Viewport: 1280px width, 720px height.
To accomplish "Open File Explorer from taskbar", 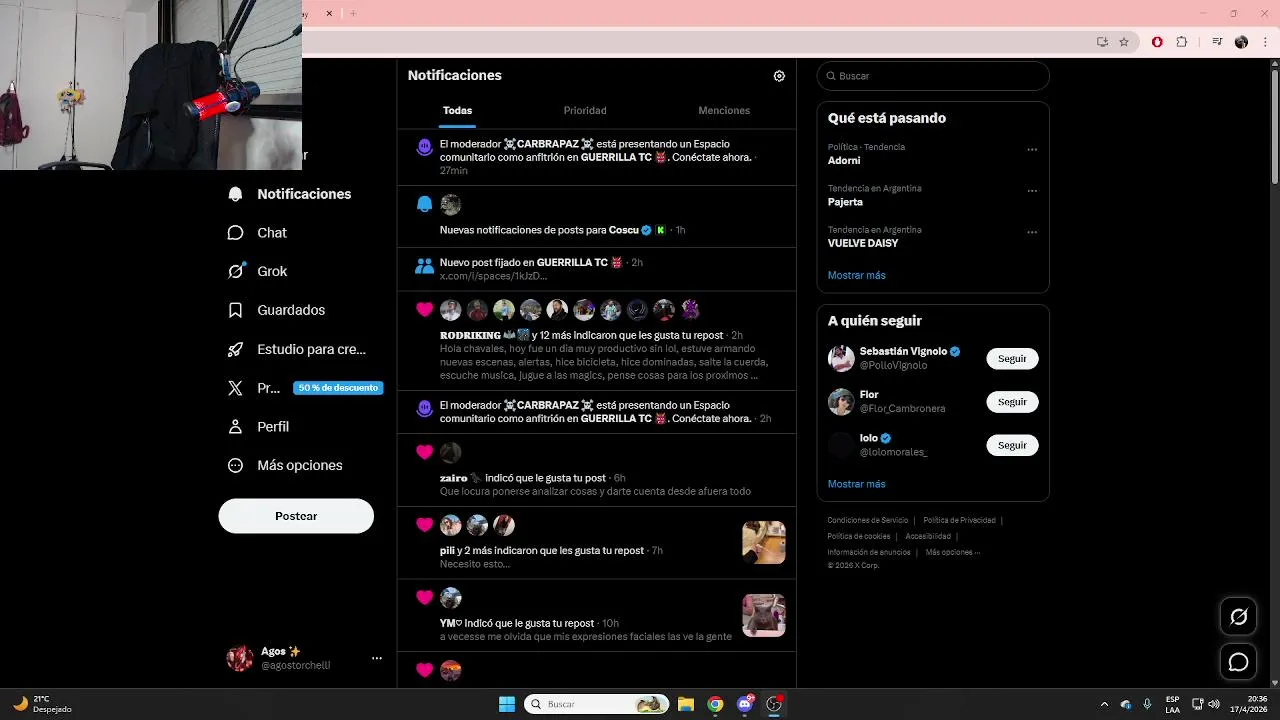I will (x=686, y=704).
